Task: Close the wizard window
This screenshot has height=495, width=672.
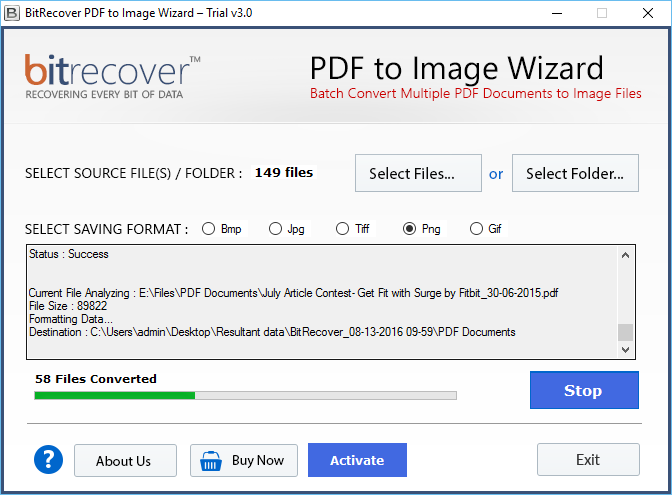Action: click(648, 13)
